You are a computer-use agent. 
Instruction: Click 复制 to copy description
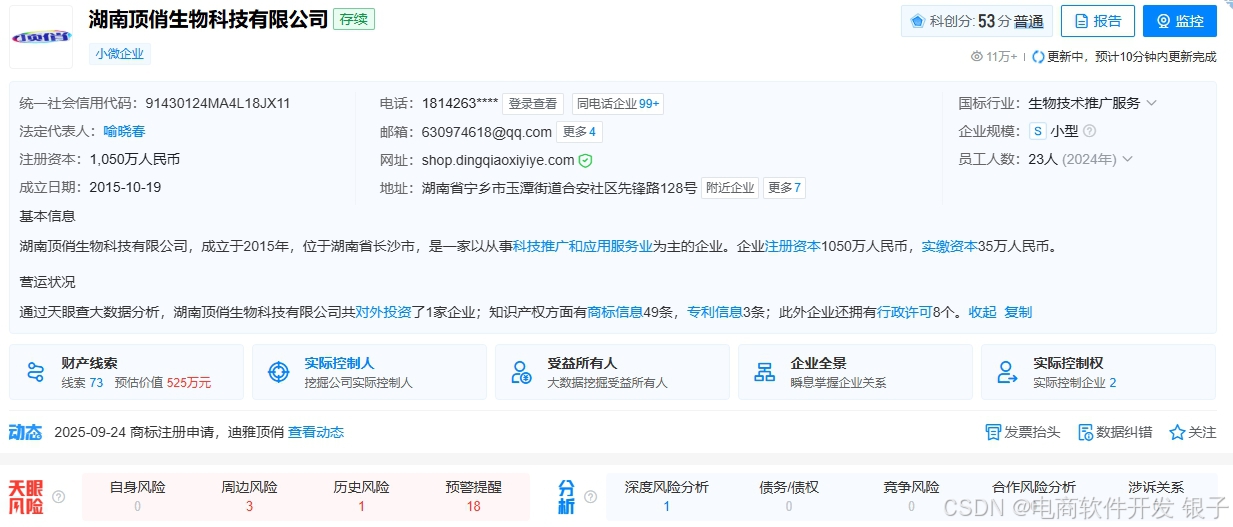click(1018, 312)
